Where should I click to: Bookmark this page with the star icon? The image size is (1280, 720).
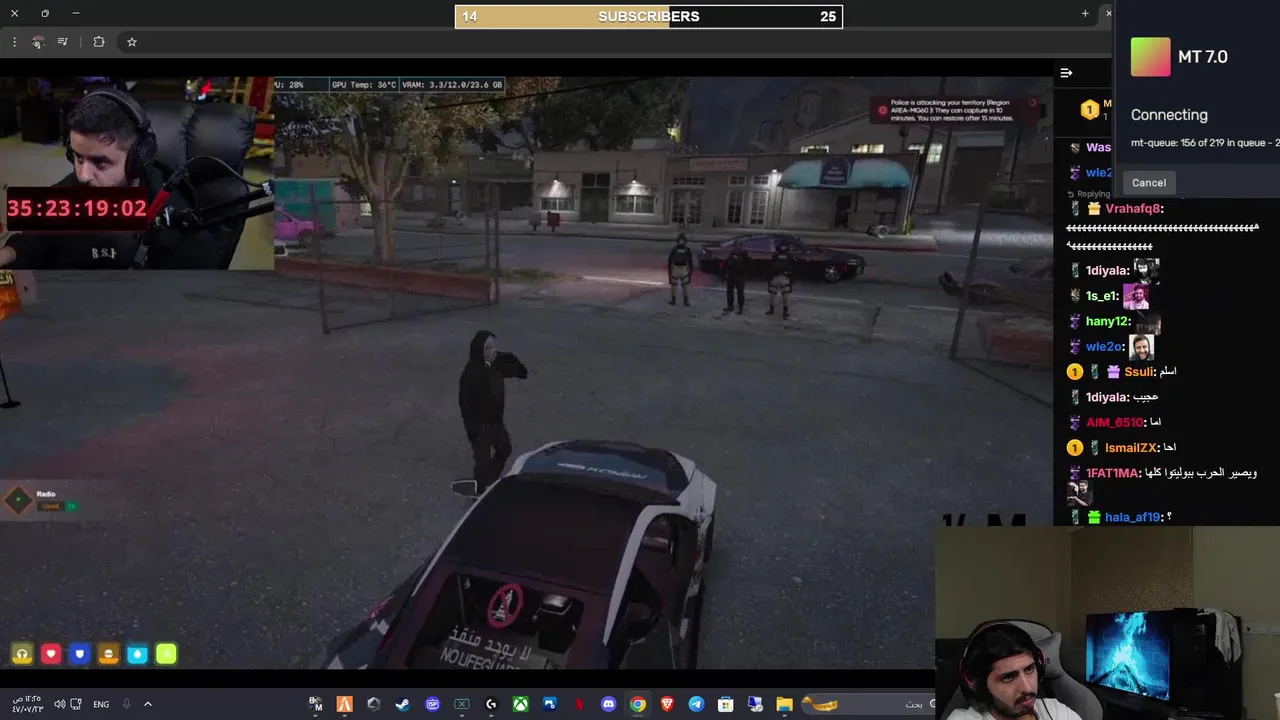[131, 42]
